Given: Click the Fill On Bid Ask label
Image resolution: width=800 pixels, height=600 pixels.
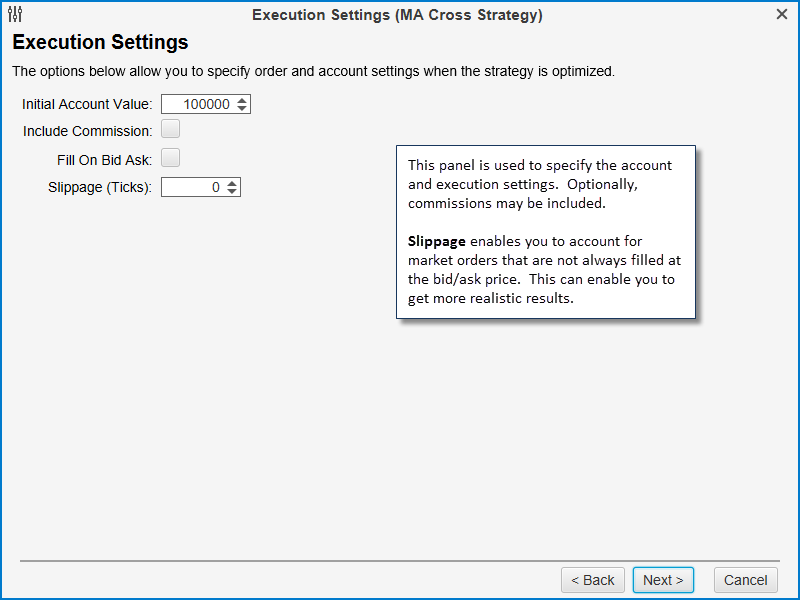Looking at the screenshot, I should (x=105, y=160).
